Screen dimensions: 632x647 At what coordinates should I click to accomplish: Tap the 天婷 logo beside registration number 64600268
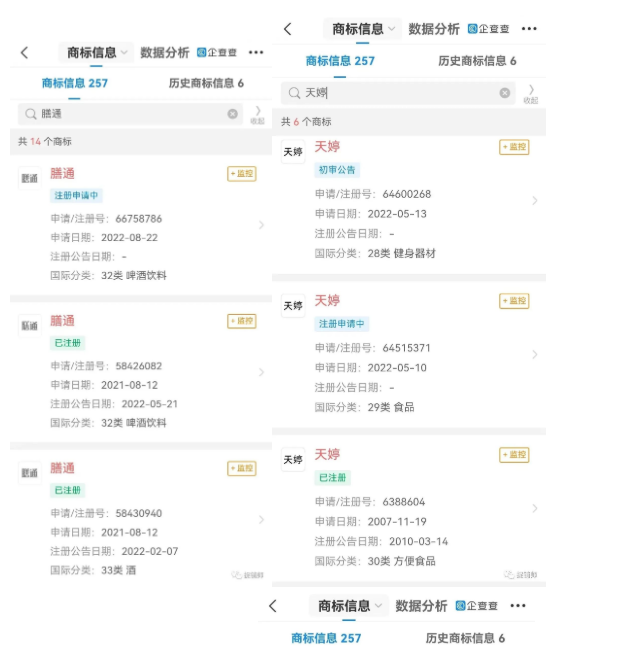(293, 152)
